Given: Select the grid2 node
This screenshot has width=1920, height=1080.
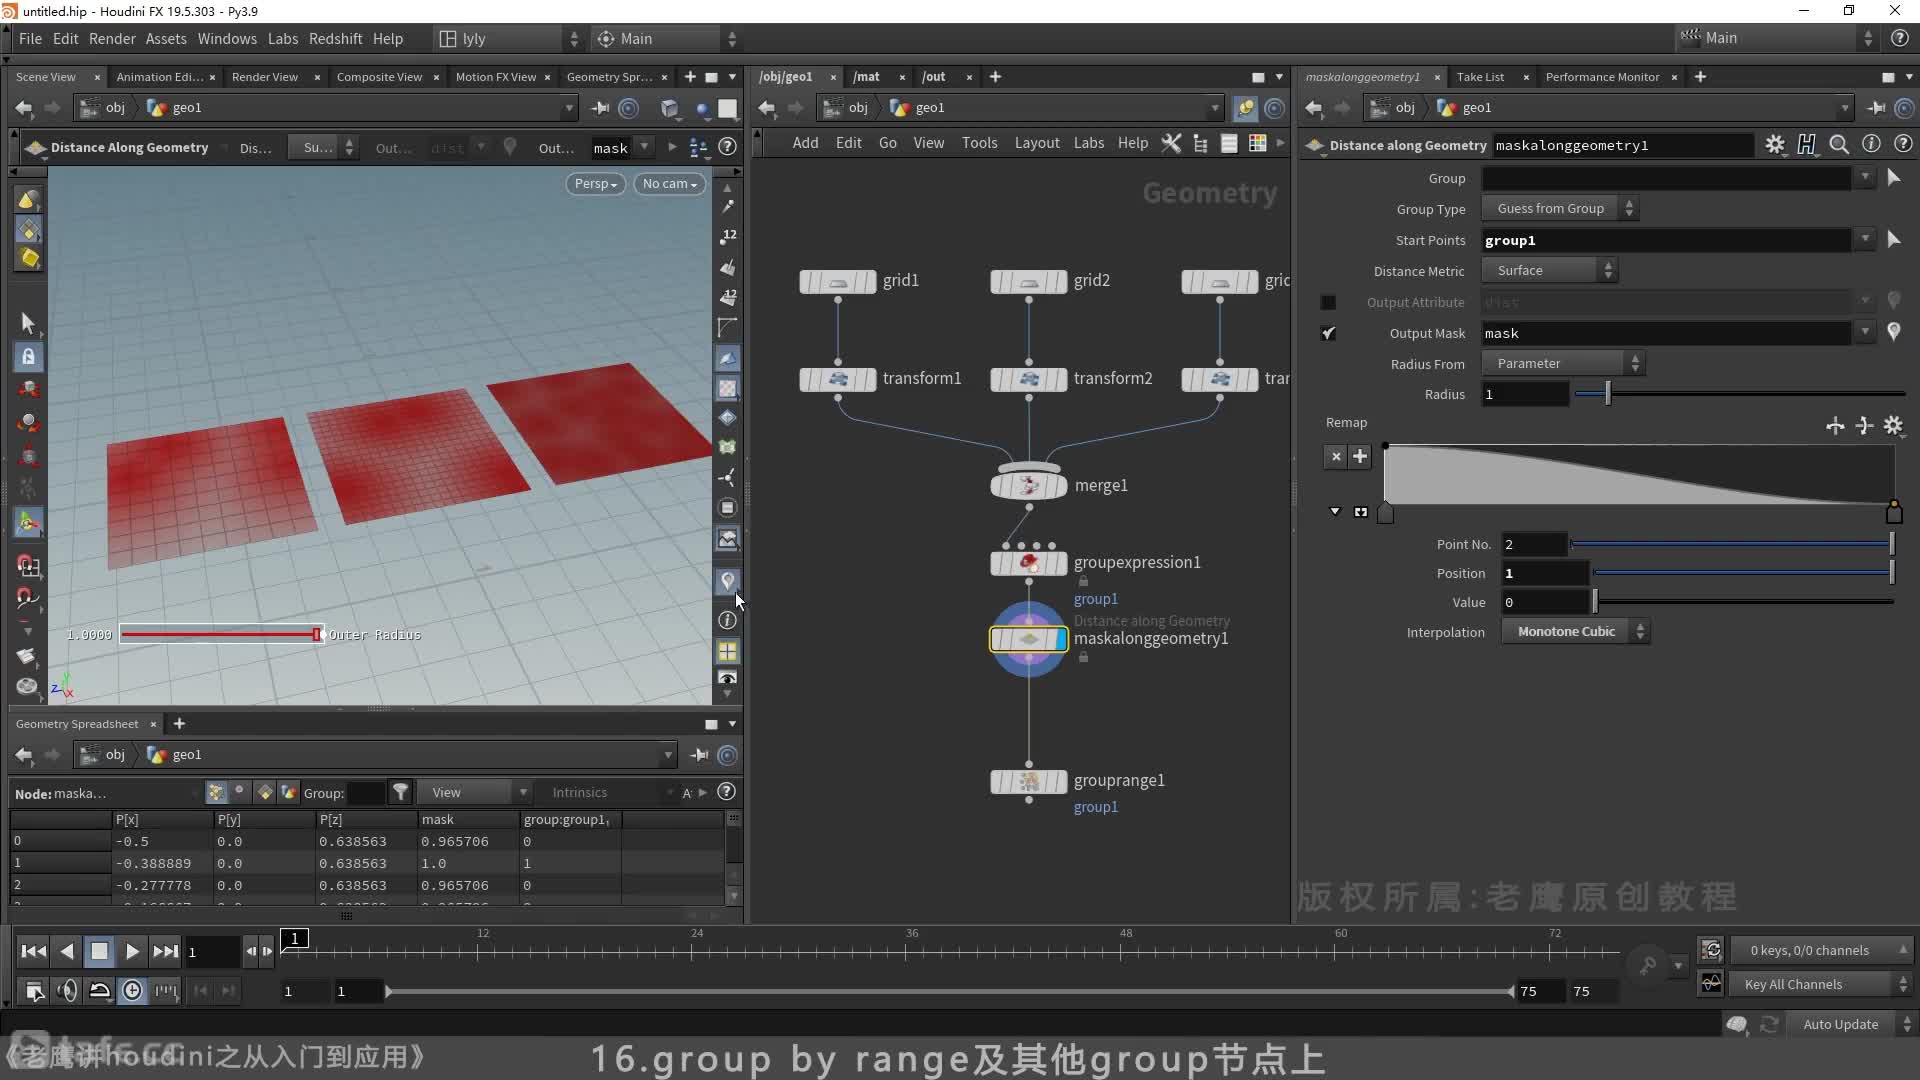Looking at the screenshot, I should (x=1028, y=282).
